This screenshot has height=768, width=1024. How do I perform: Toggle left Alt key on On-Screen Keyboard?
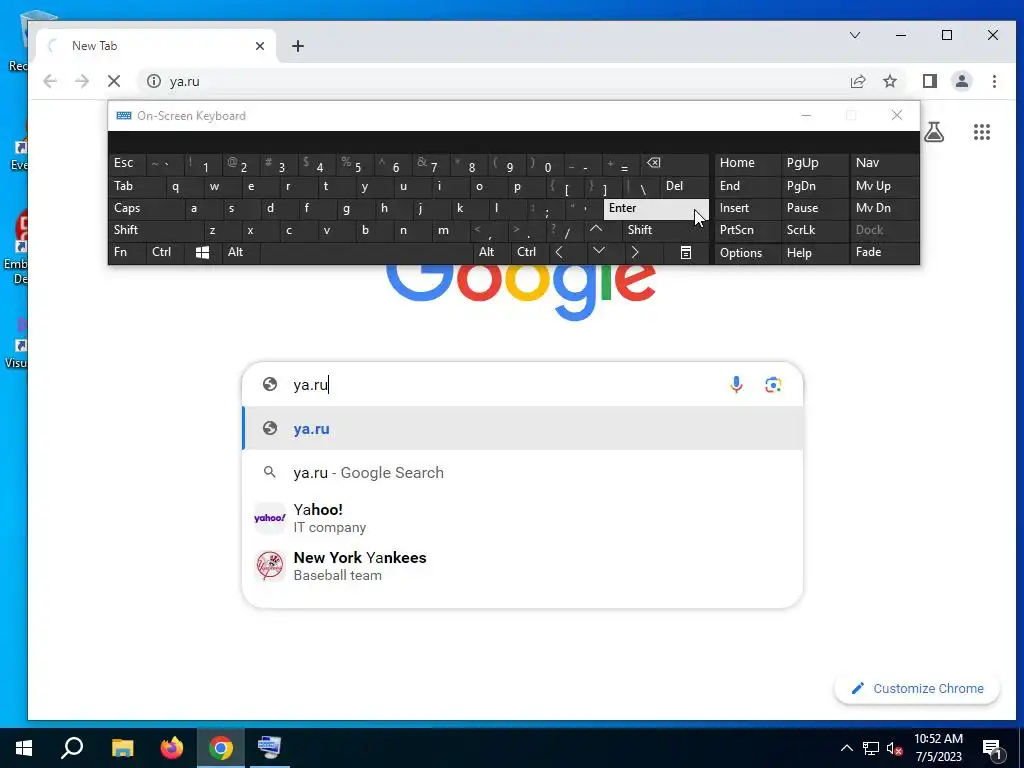[x=240, y=252]
